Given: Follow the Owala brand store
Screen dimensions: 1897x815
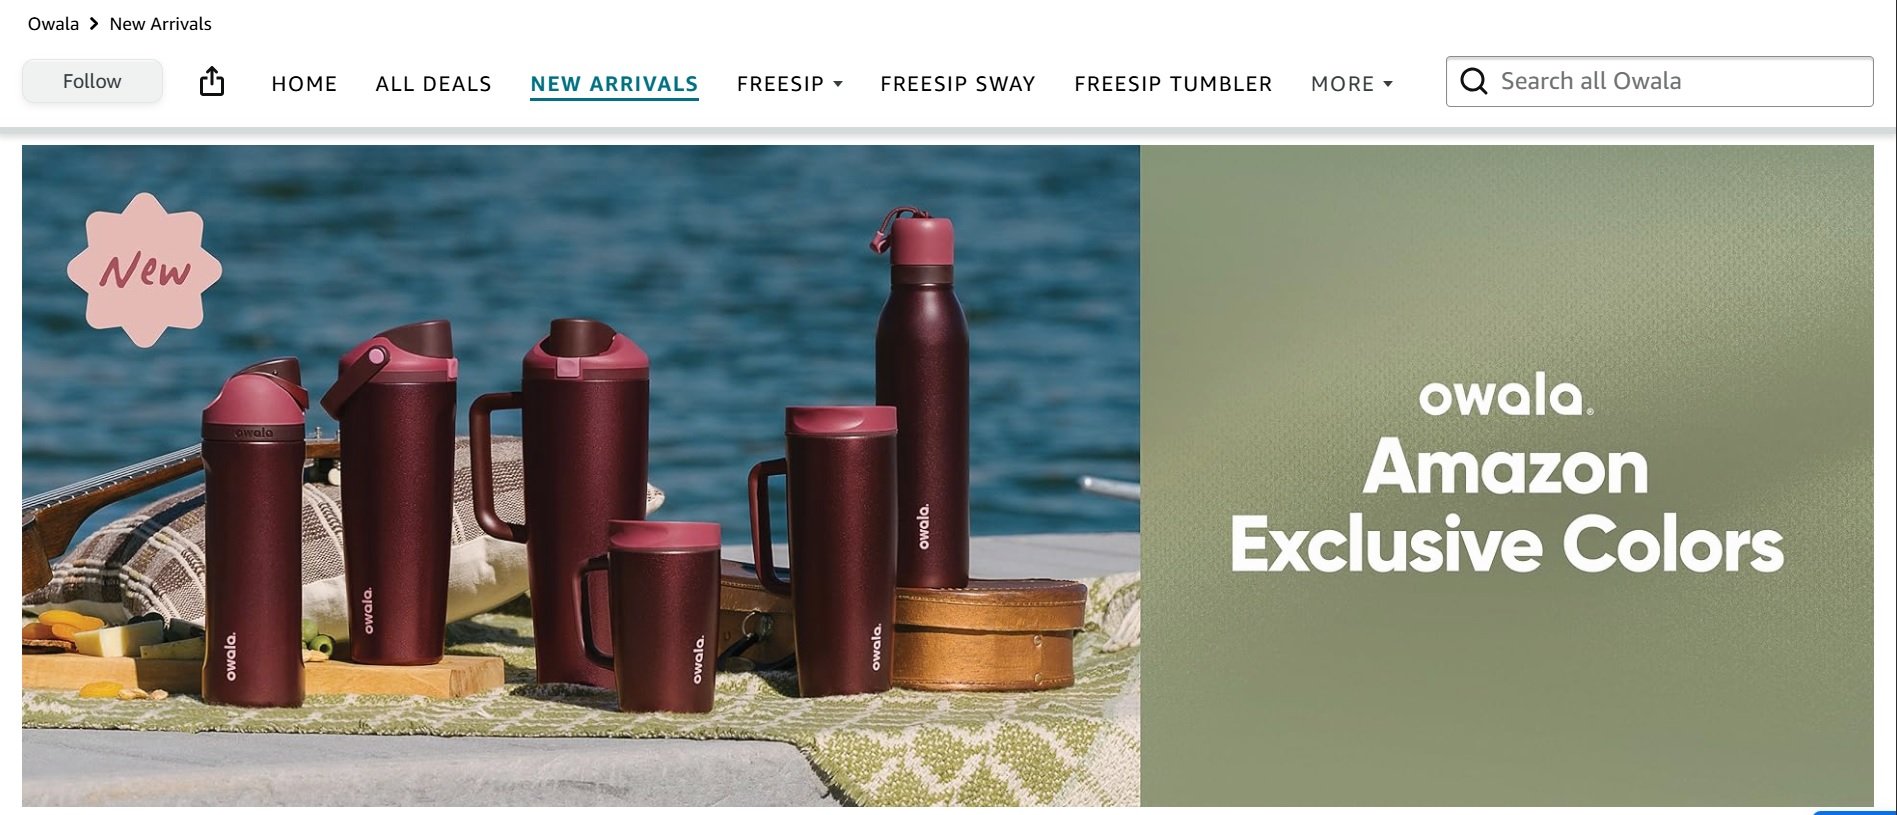Looking at the screenshot, I should (92, 81).
